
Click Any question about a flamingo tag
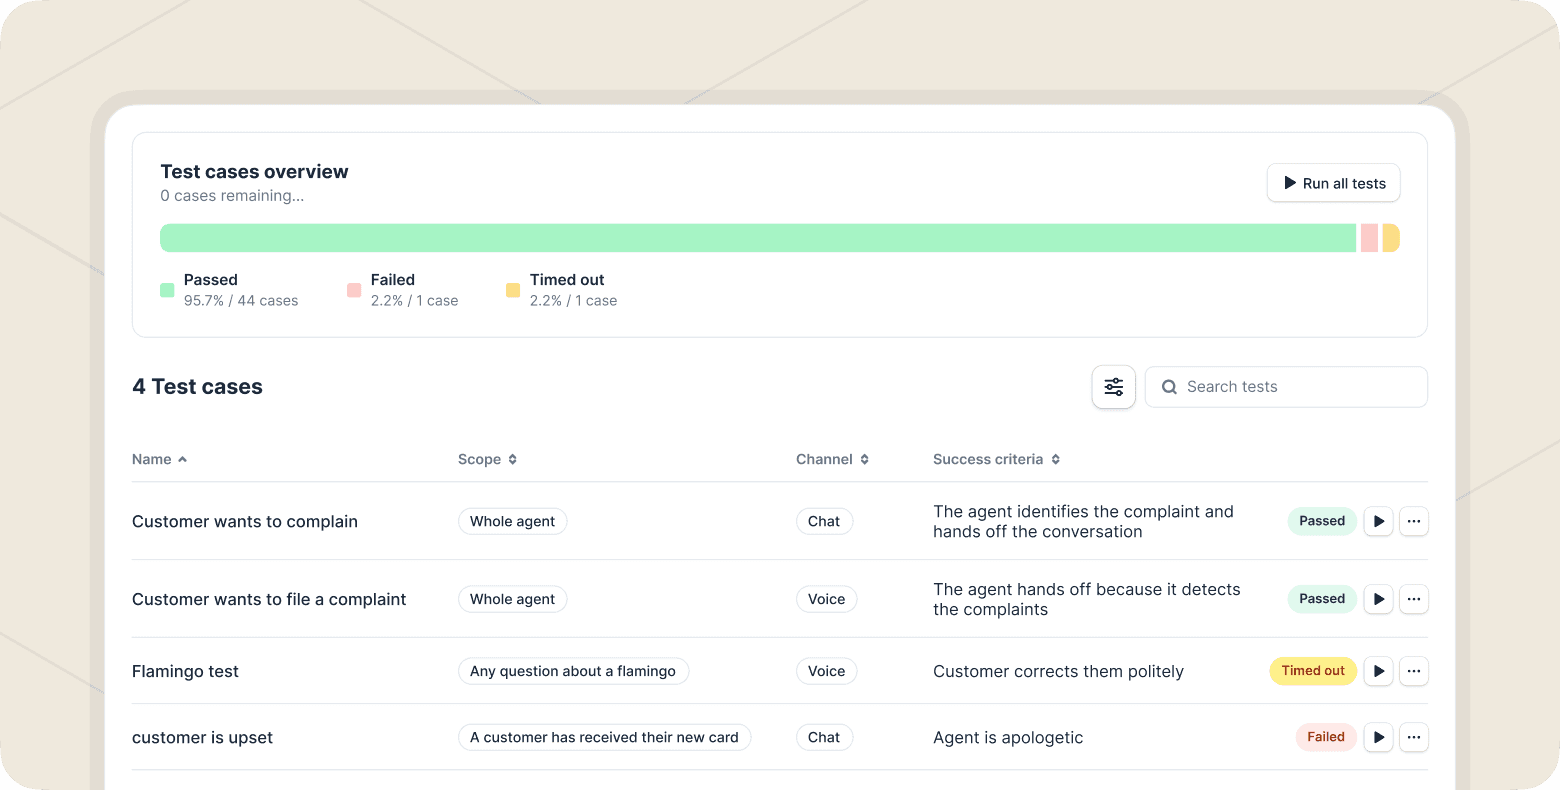[573, 671]
